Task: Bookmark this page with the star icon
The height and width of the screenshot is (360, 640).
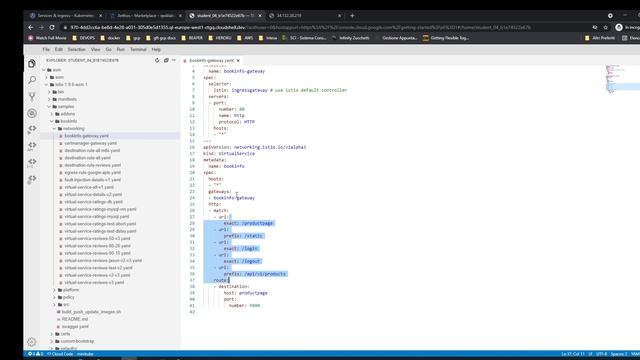Action: pyautogui.click(x=606, y=27)
